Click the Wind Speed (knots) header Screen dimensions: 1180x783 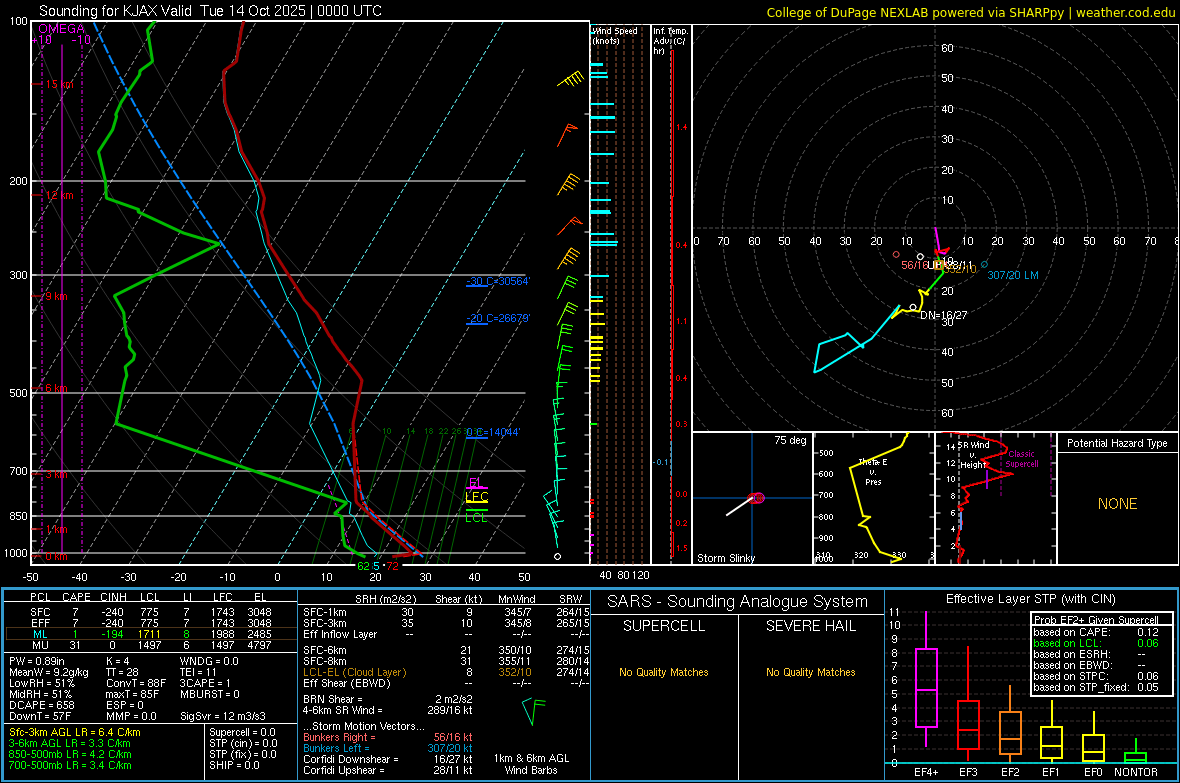point(615,36)
